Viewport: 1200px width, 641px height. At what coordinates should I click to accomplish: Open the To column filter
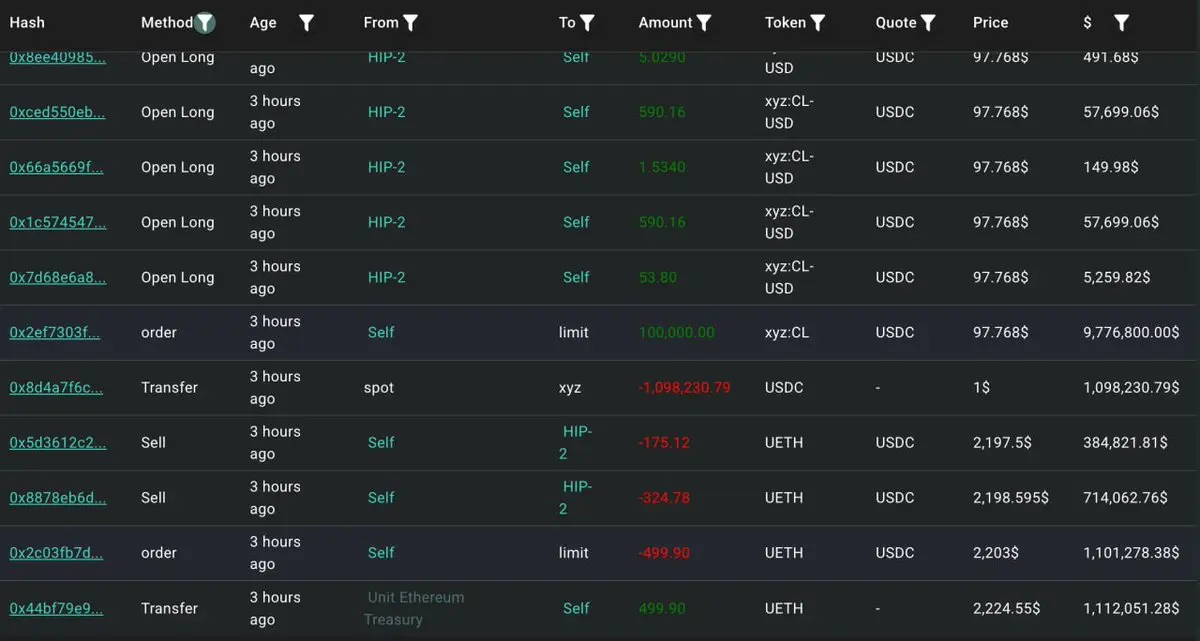tap(587, 22)
